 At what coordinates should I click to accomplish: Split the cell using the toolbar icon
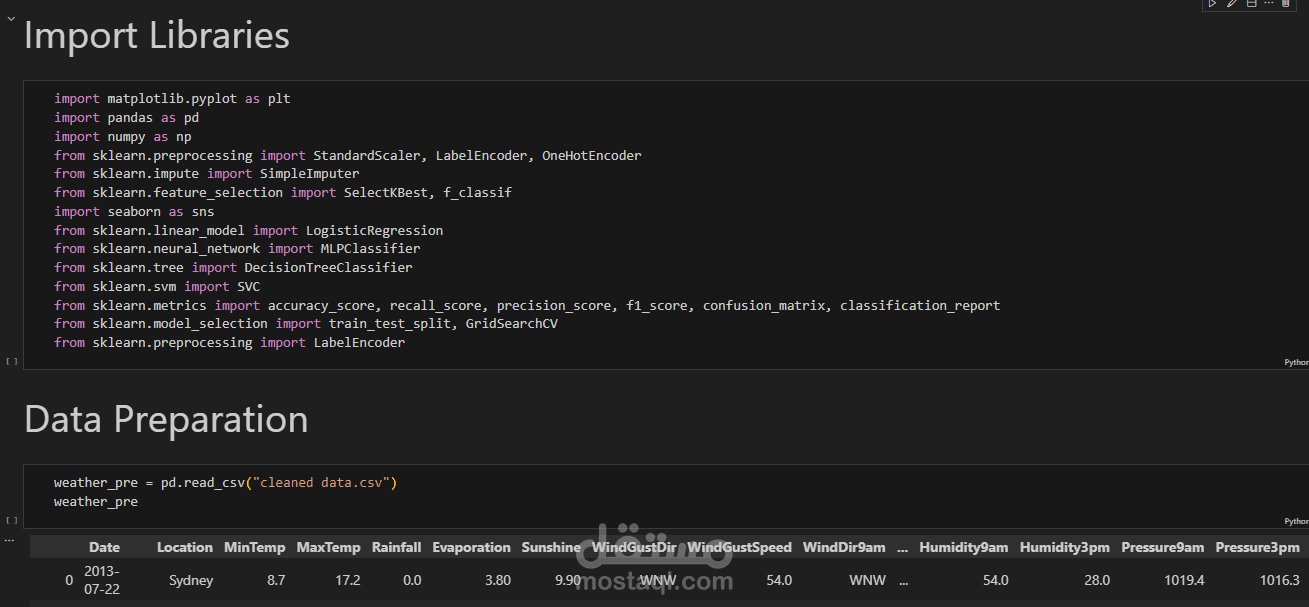[x=1250, y=4]
